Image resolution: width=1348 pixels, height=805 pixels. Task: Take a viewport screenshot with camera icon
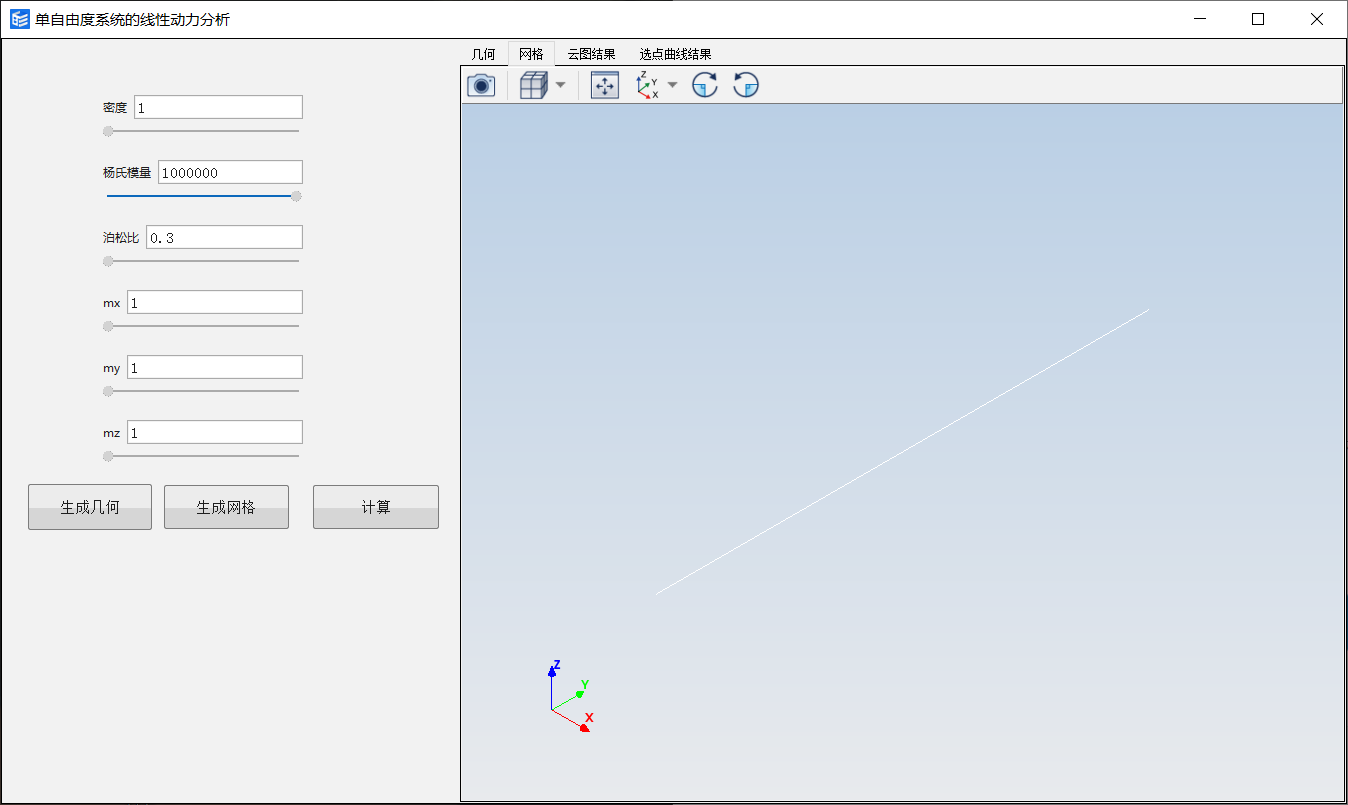[481, 86]
